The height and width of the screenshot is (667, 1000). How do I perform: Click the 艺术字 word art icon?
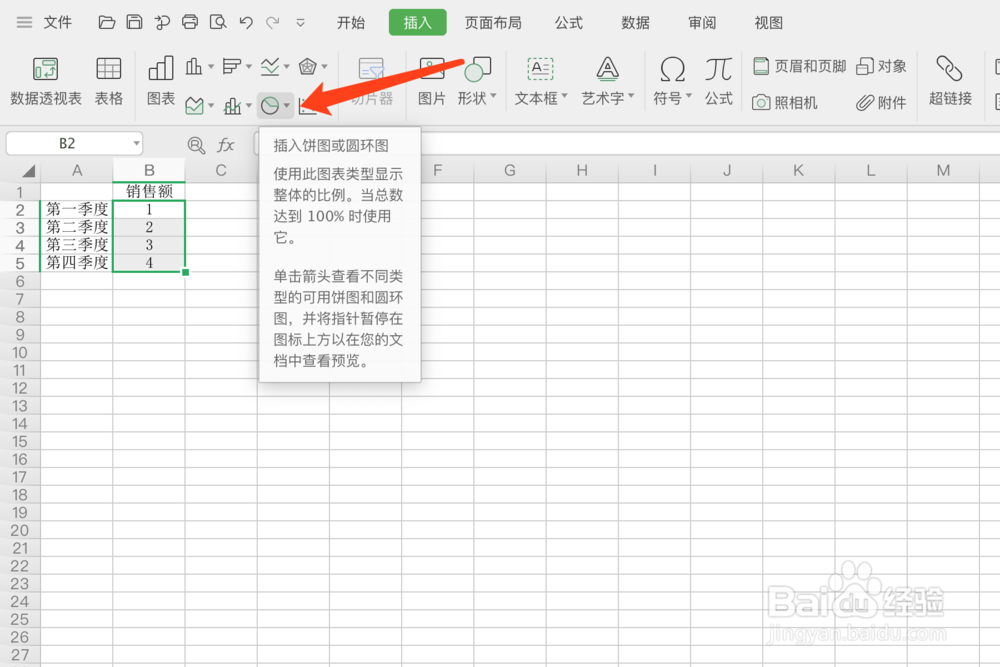point(607,69)
